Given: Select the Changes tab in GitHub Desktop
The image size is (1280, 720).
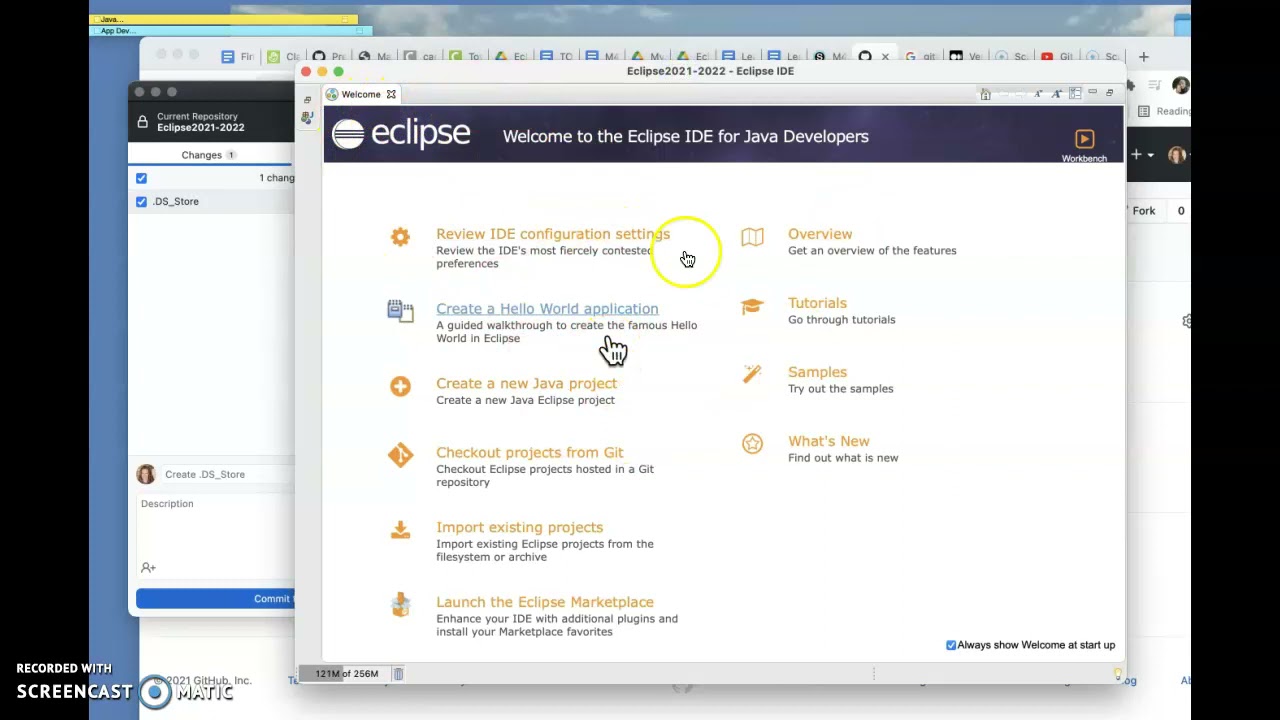Looking at the screenshot, I should click(208, 155).
